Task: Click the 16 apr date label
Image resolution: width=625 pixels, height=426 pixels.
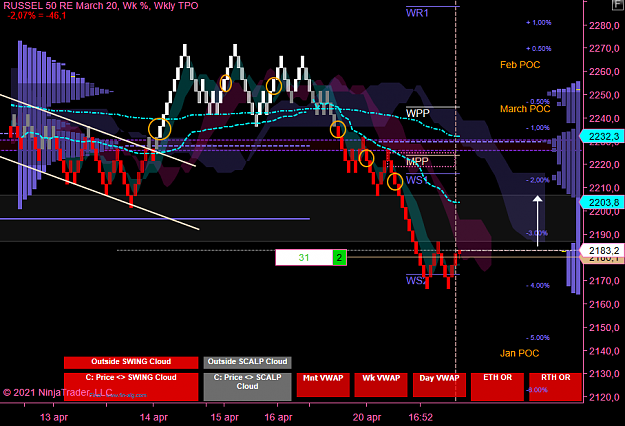Action: [x=278, y=417]
